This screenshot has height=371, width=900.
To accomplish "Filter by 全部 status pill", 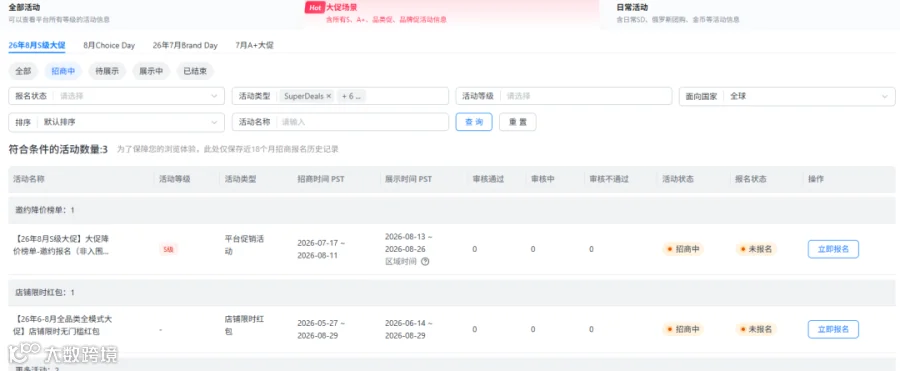I will coord(23,71).
